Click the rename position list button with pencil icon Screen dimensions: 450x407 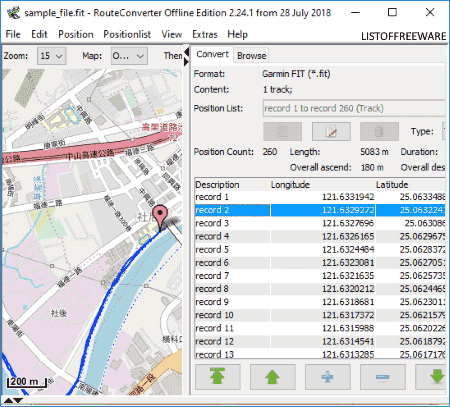(x=331, y=131)
